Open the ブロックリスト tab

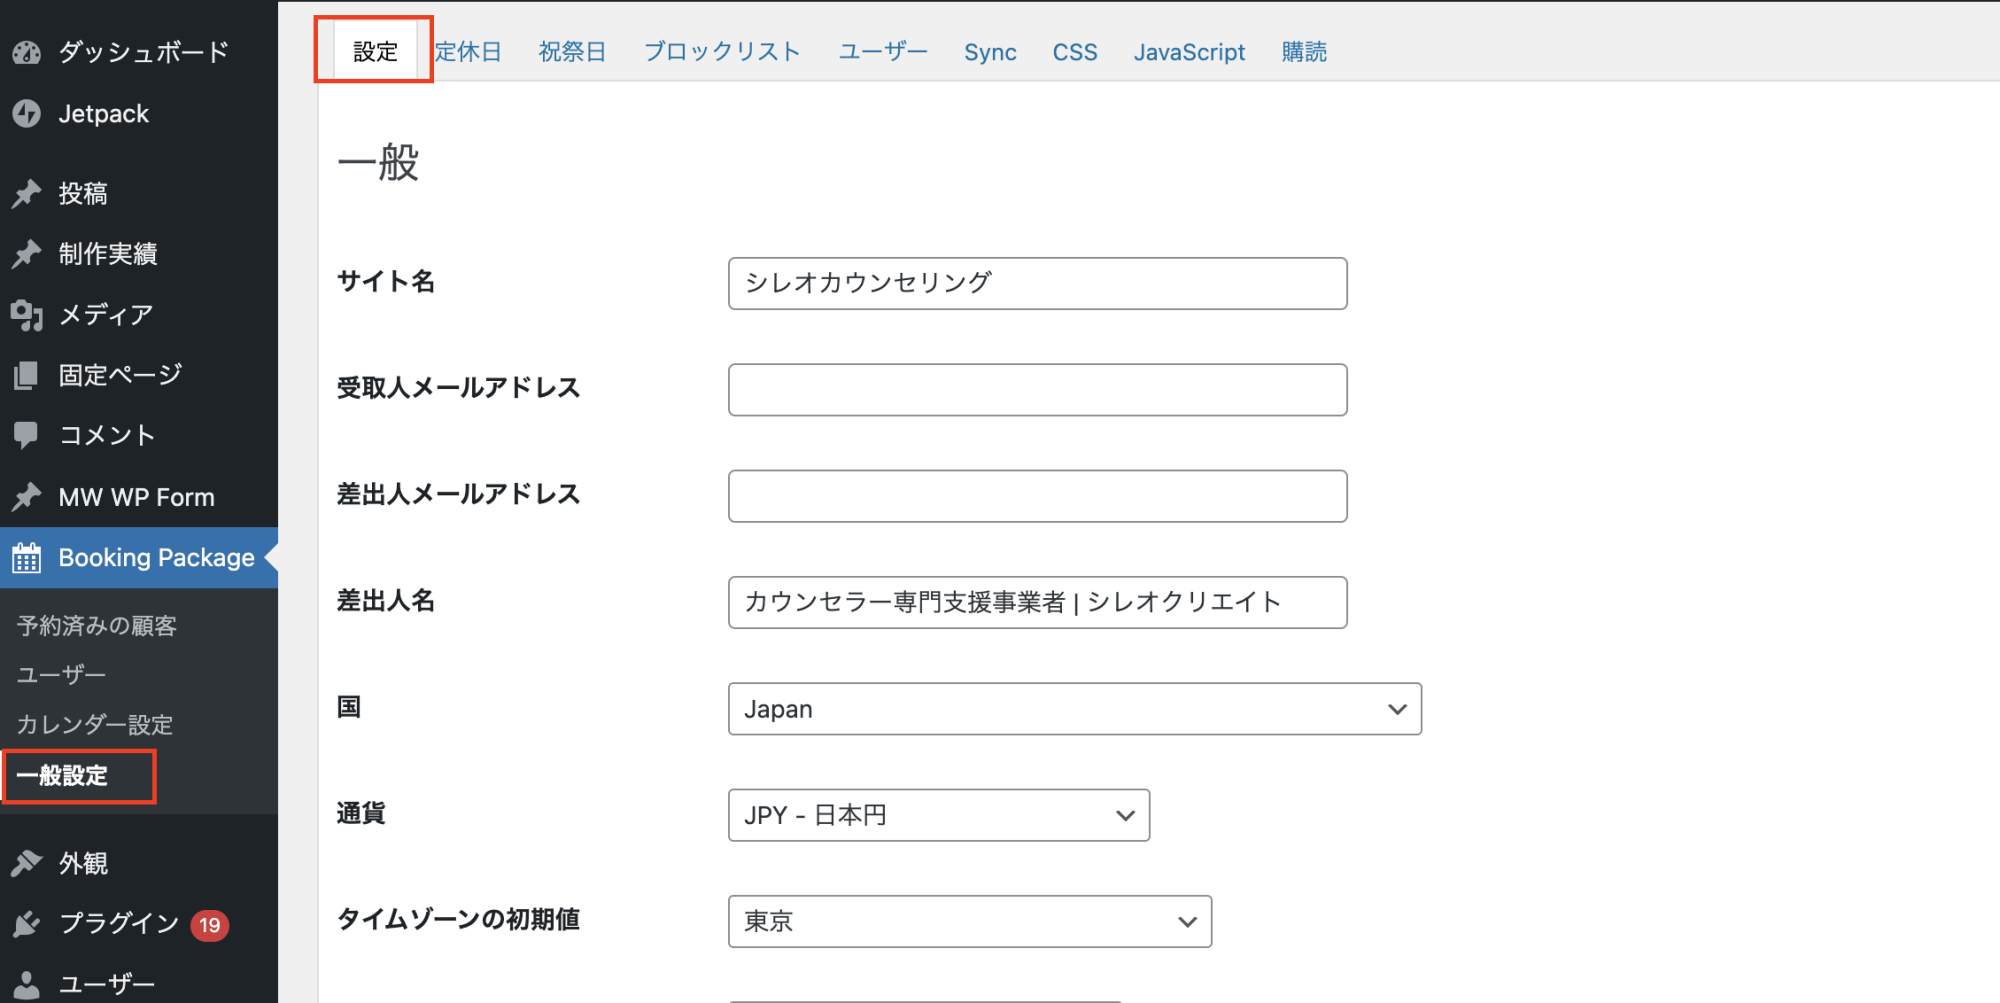tap(722, 52)
